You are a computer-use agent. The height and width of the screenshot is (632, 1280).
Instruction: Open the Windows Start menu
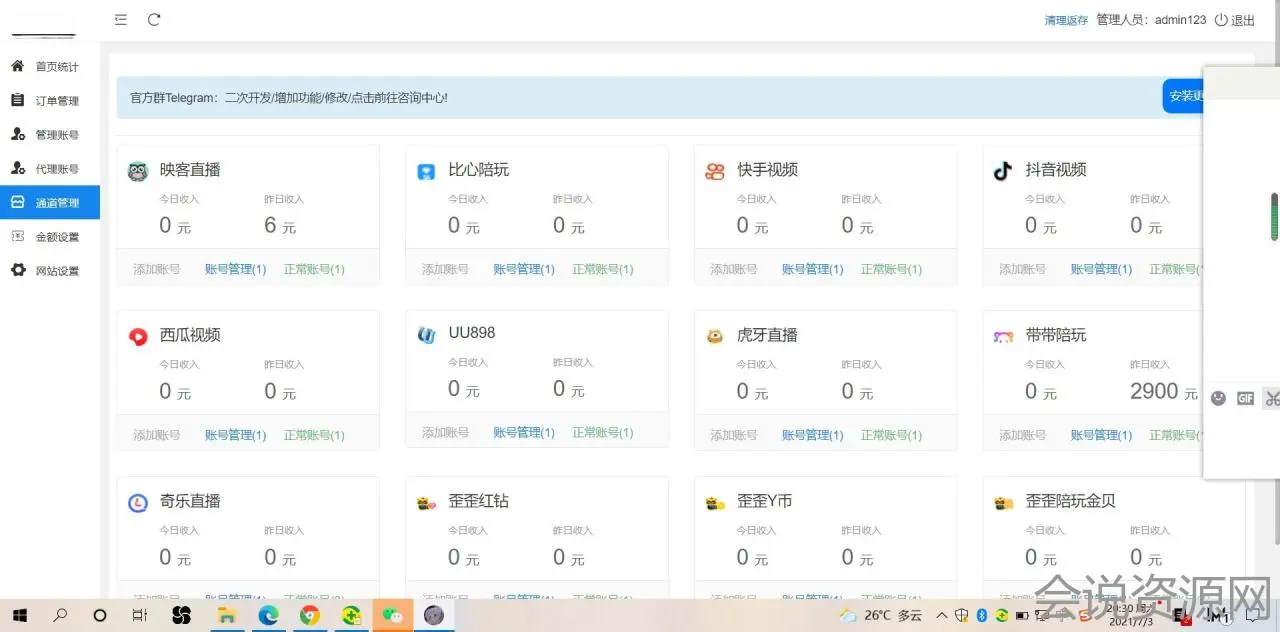click(x=20, y=615)
